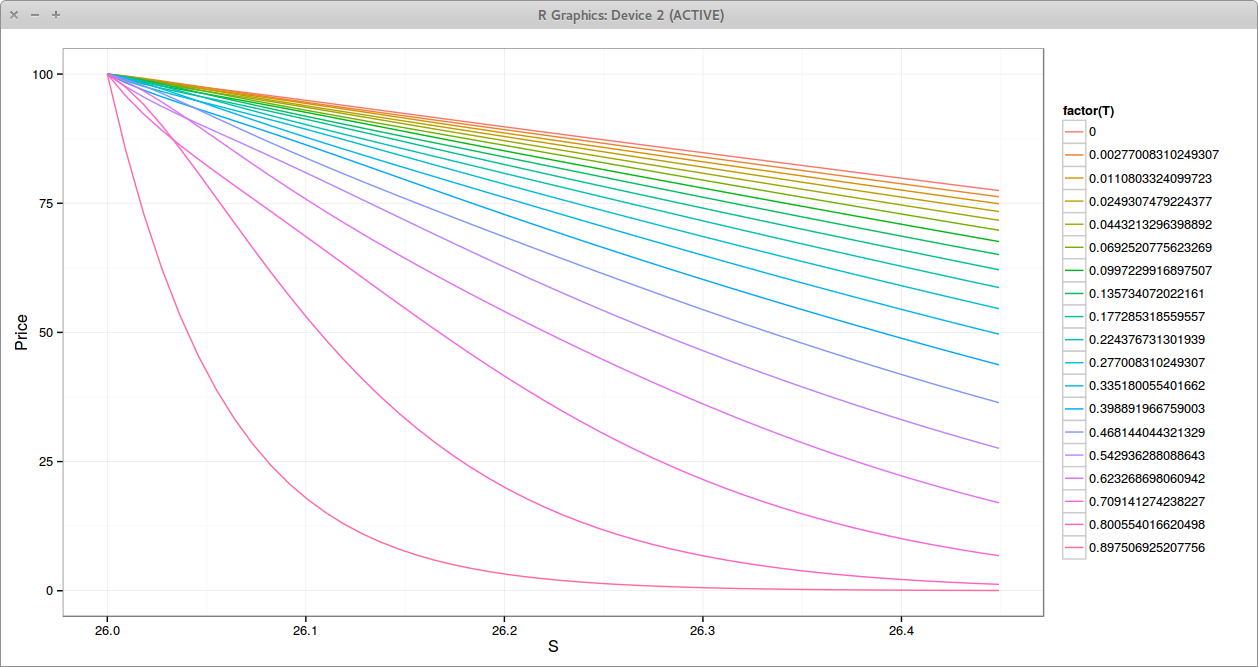Click the y-axis title 'Price'
Image resolution: width=1258 pixels, height=667 pixels.
[22, 332]
